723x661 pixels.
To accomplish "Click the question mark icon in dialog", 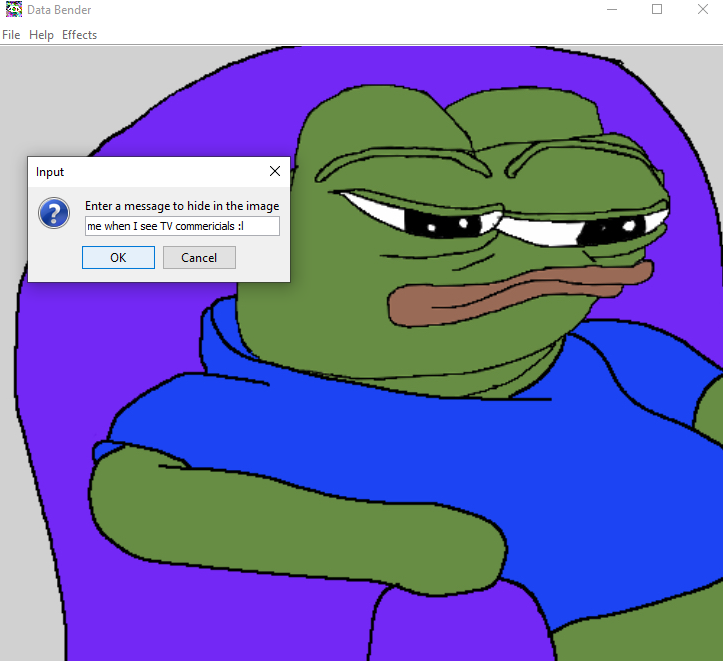I will tap(54, 213).
